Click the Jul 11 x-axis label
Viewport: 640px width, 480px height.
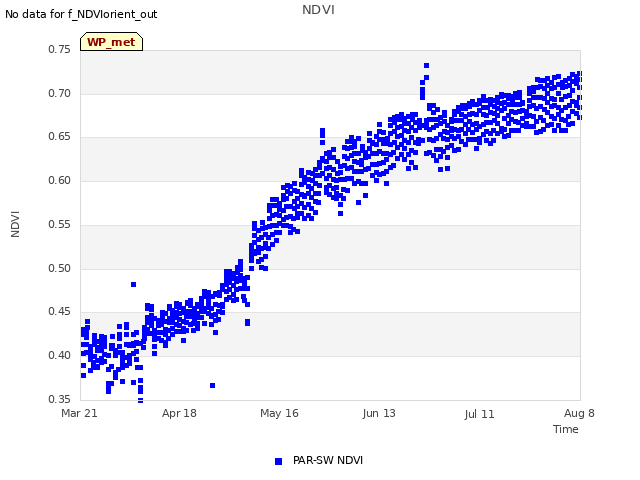(x=479, y=414)
